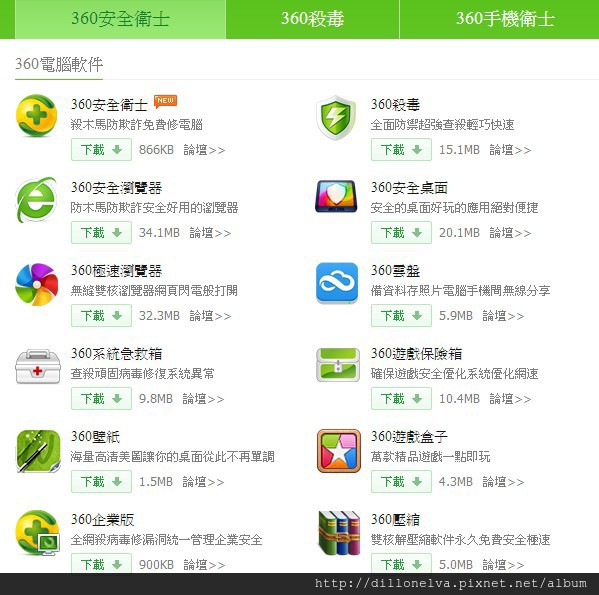Image resolution: width=599 pixels, height=595 pixels.
Task: Click the 下載 button for 360壁紙
Action: [x=101, y=482]
